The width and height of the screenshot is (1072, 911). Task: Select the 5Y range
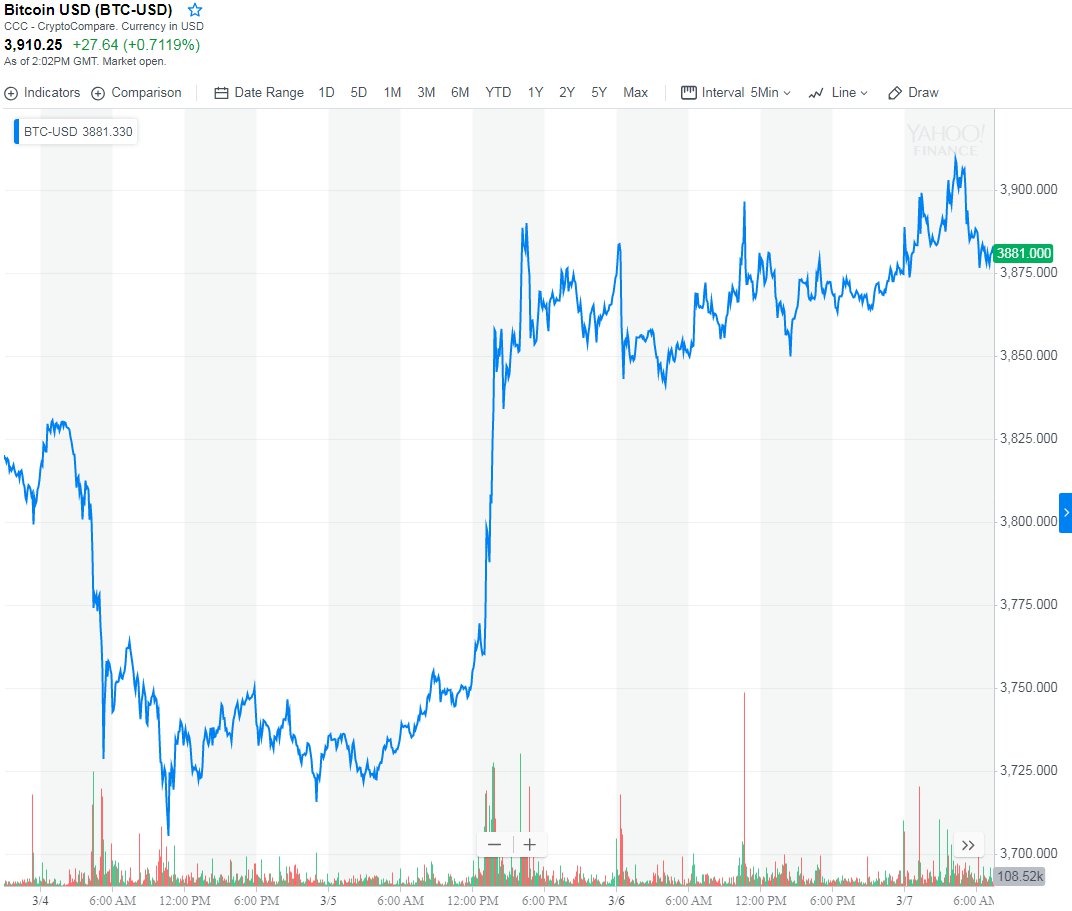[599, 93]
